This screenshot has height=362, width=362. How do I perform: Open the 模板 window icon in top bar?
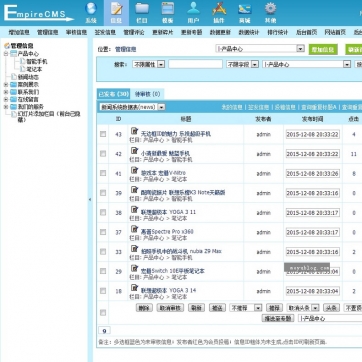[x=168, y=9]
